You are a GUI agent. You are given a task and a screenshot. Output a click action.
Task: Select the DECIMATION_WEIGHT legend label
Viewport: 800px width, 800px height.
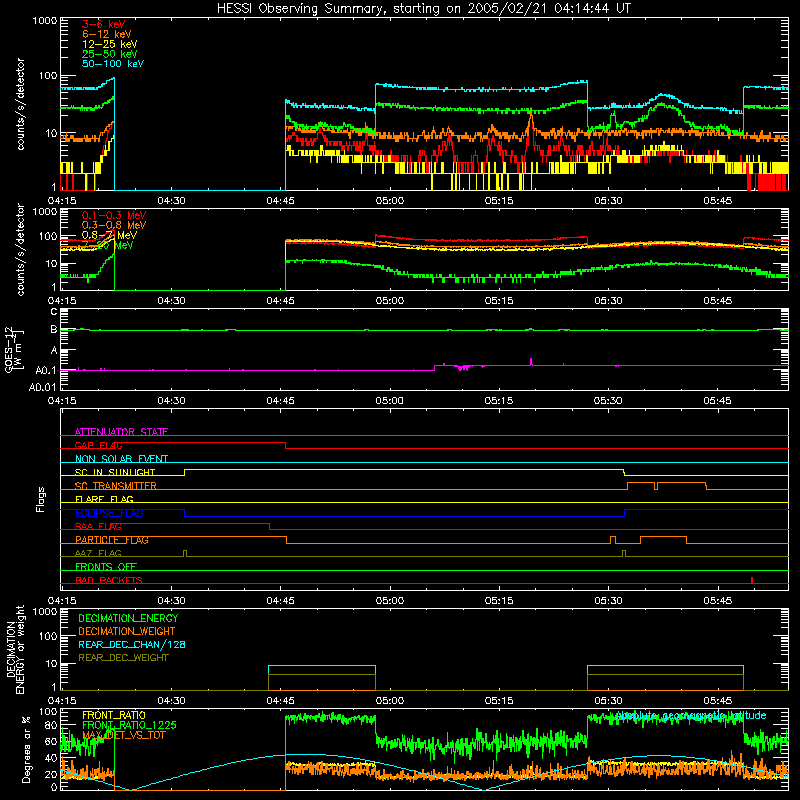pyautogui.click(x=127, y=631)
